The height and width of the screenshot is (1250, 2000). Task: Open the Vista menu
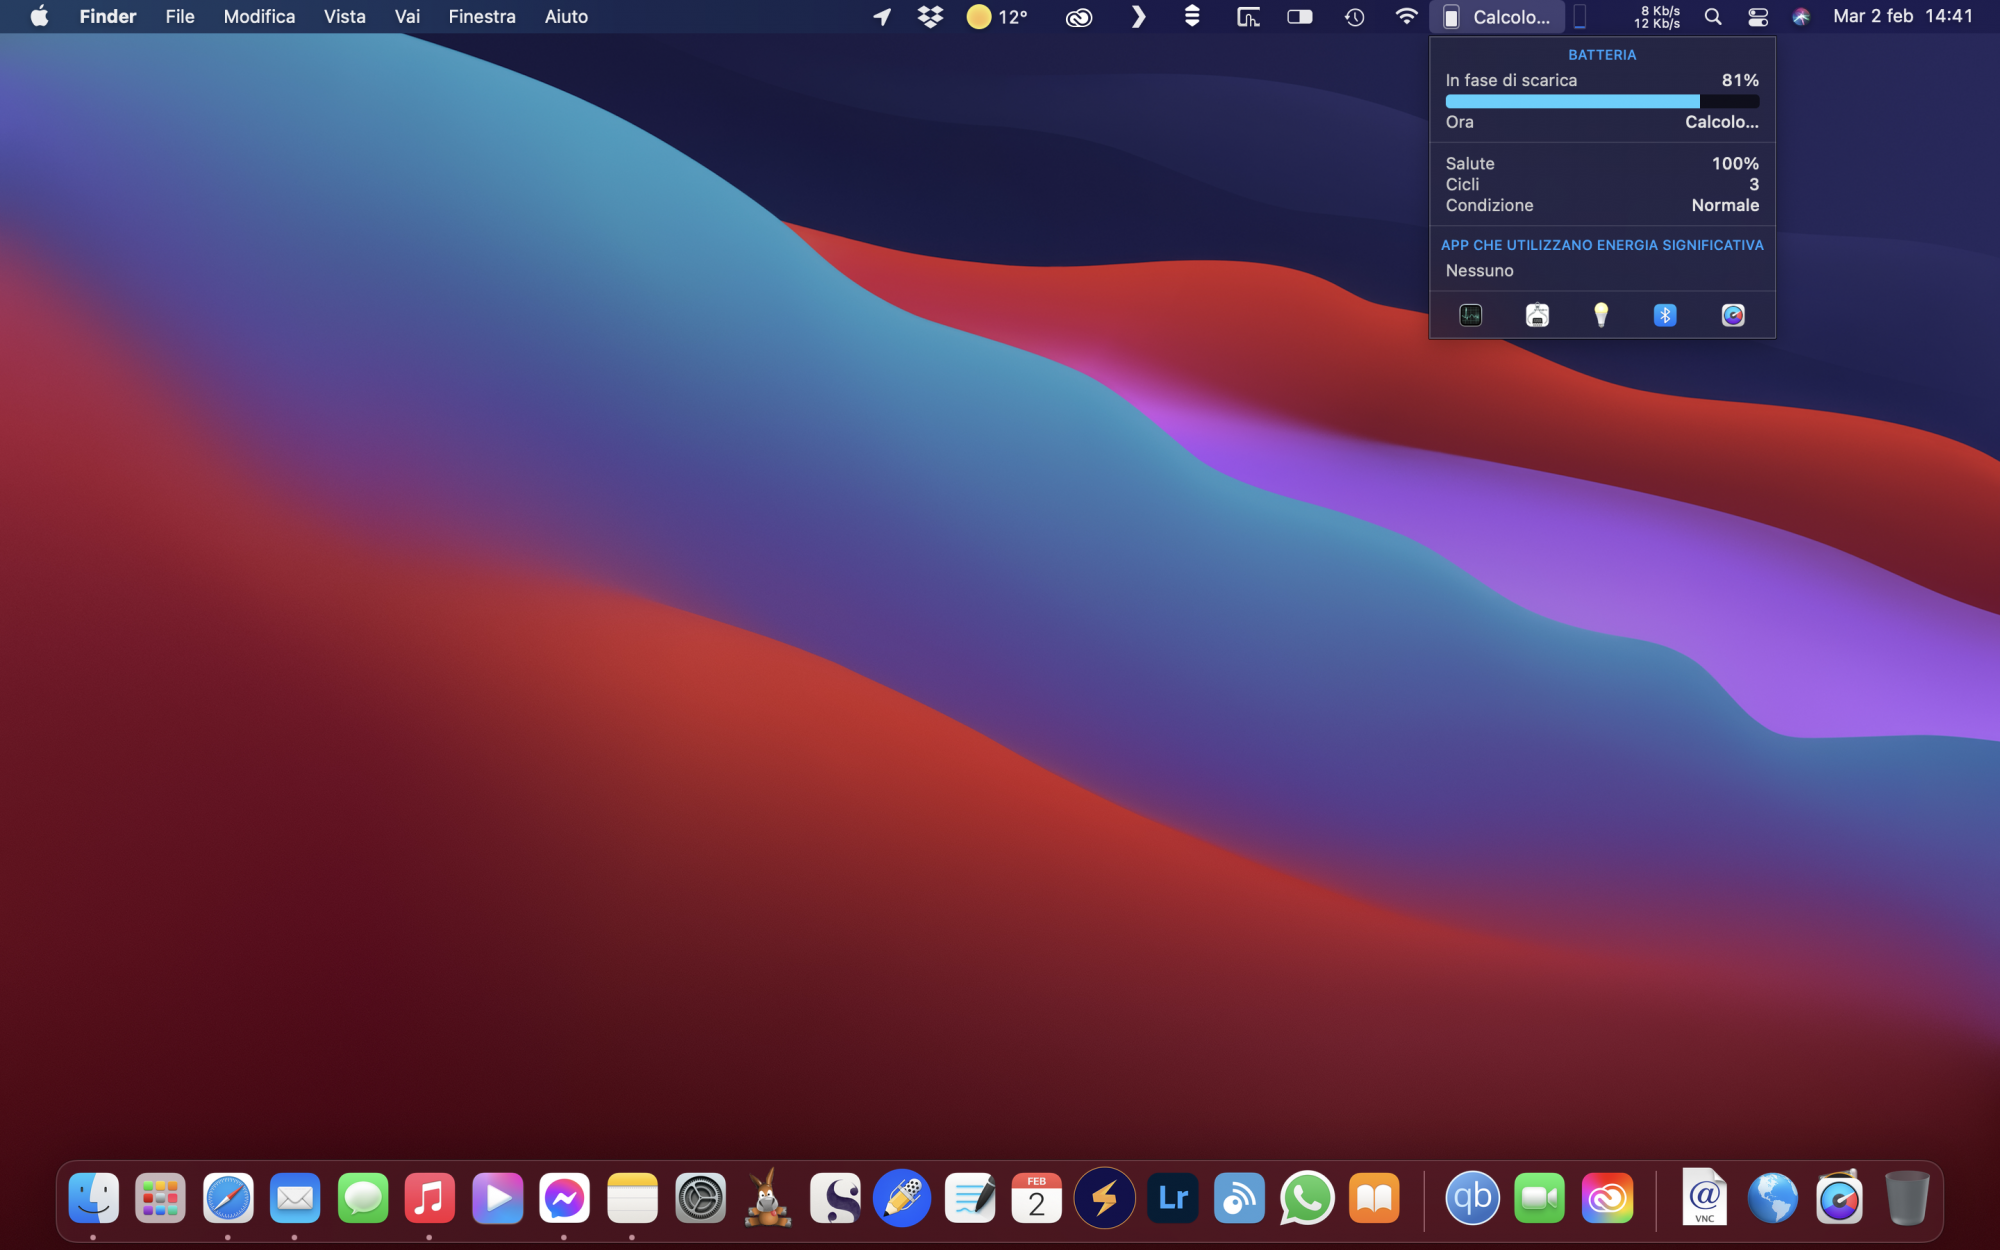point(344,16)
